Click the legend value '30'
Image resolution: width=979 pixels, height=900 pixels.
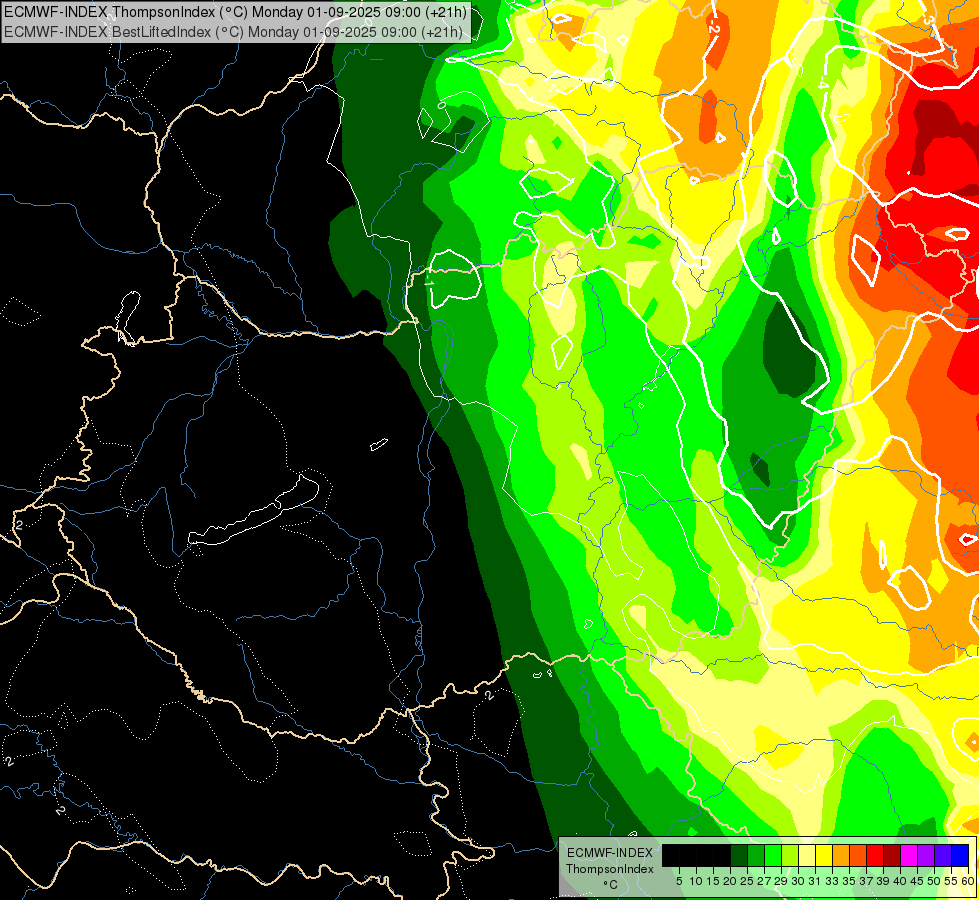point(799,881)
